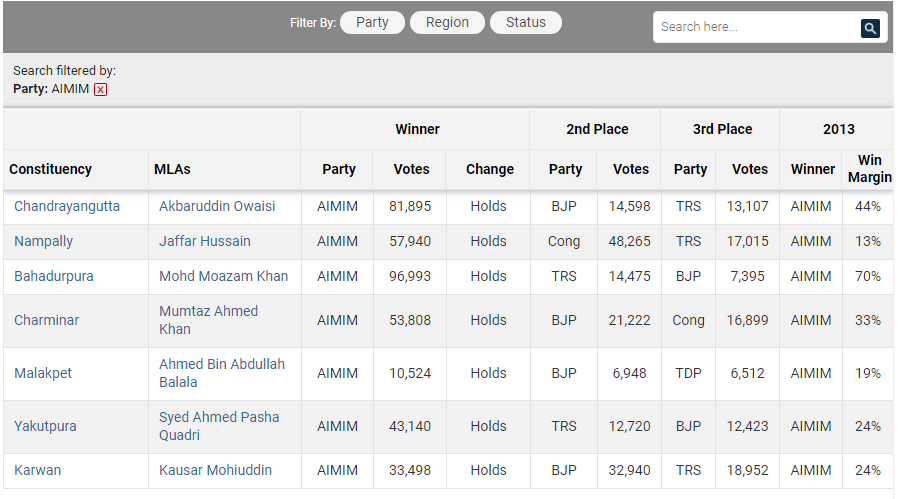The width and height of the screenshot is (901, 499).
Task: Open the Party filter dropdown
Action: tap(372, 23)
